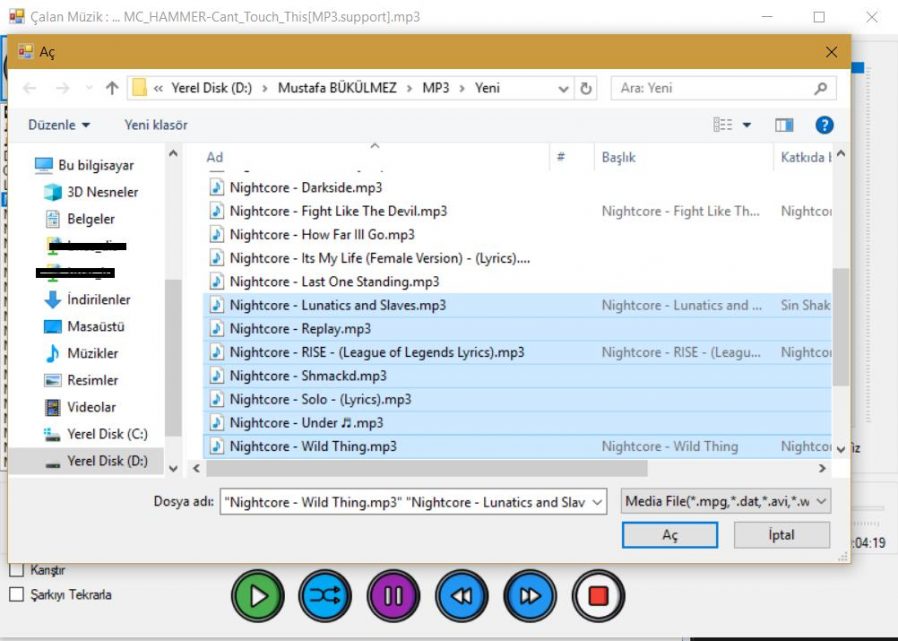Confirm selection with the Aç button
The width and height of the screenshot is (898, 641).
click(670, 535)
